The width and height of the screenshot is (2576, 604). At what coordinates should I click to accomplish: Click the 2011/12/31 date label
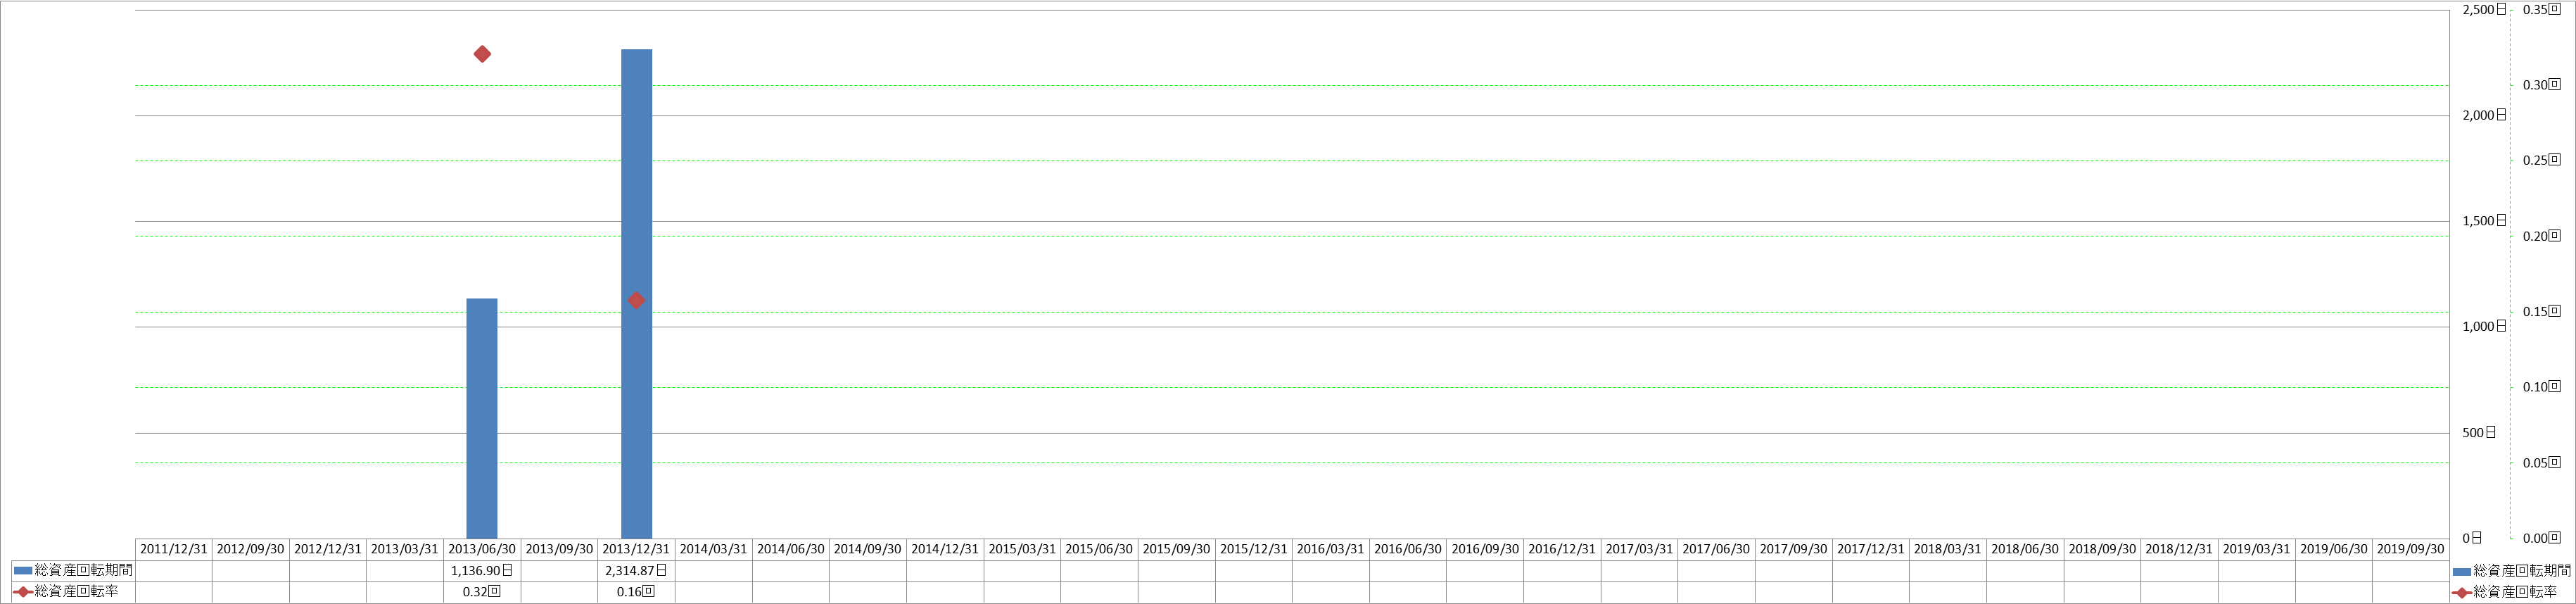coord(174,549)
